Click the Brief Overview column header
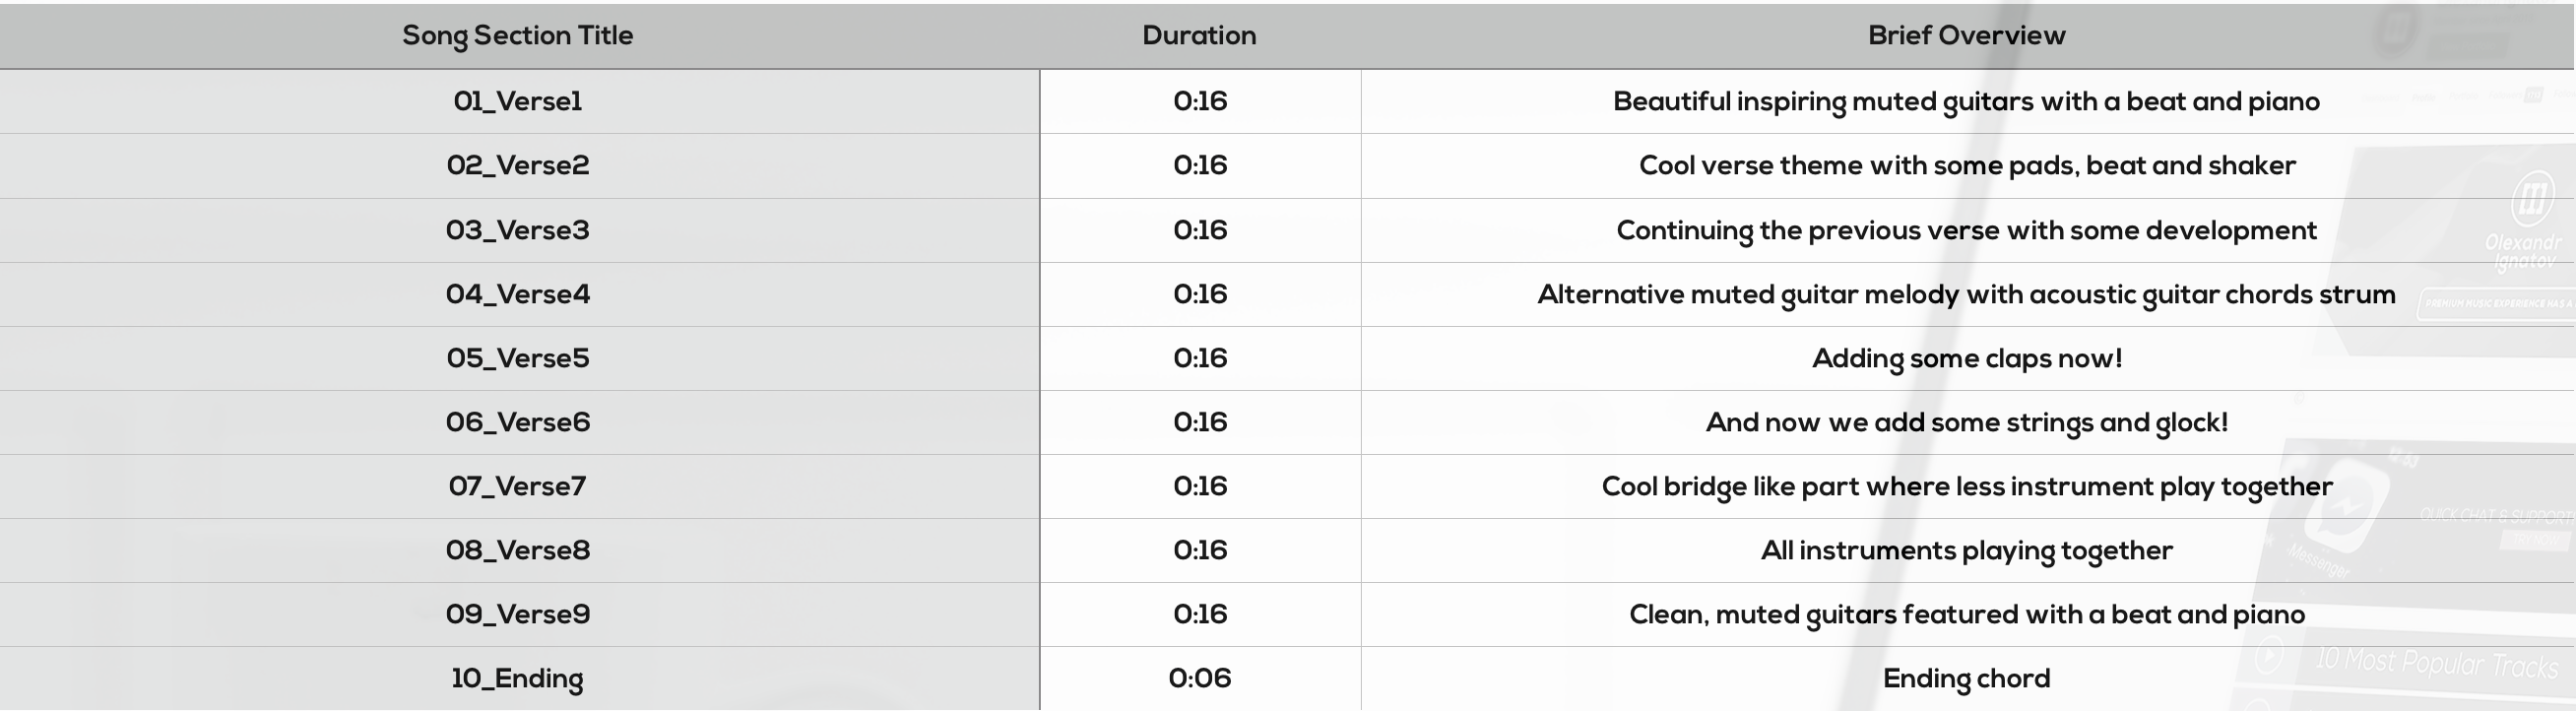 [x=1966, y=36]
